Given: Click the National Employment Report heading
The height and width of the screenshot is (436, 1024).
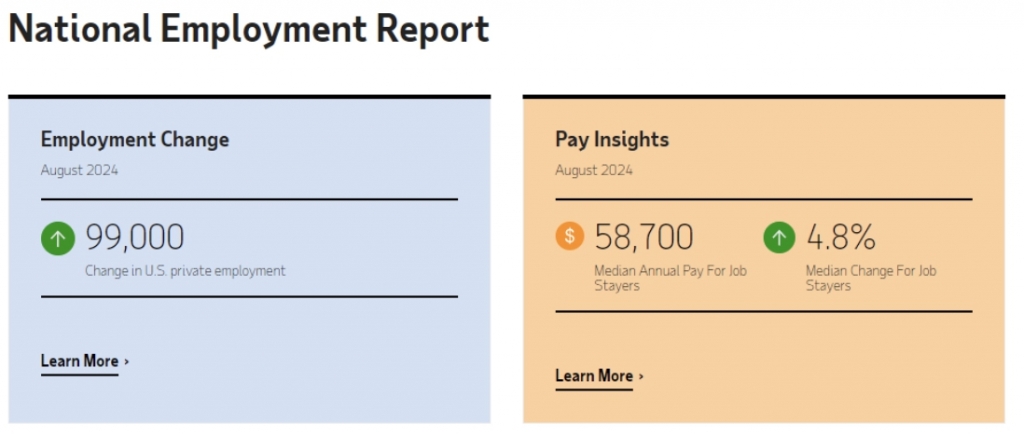Looking at the screenshot, I should click(x=249, y=30).
